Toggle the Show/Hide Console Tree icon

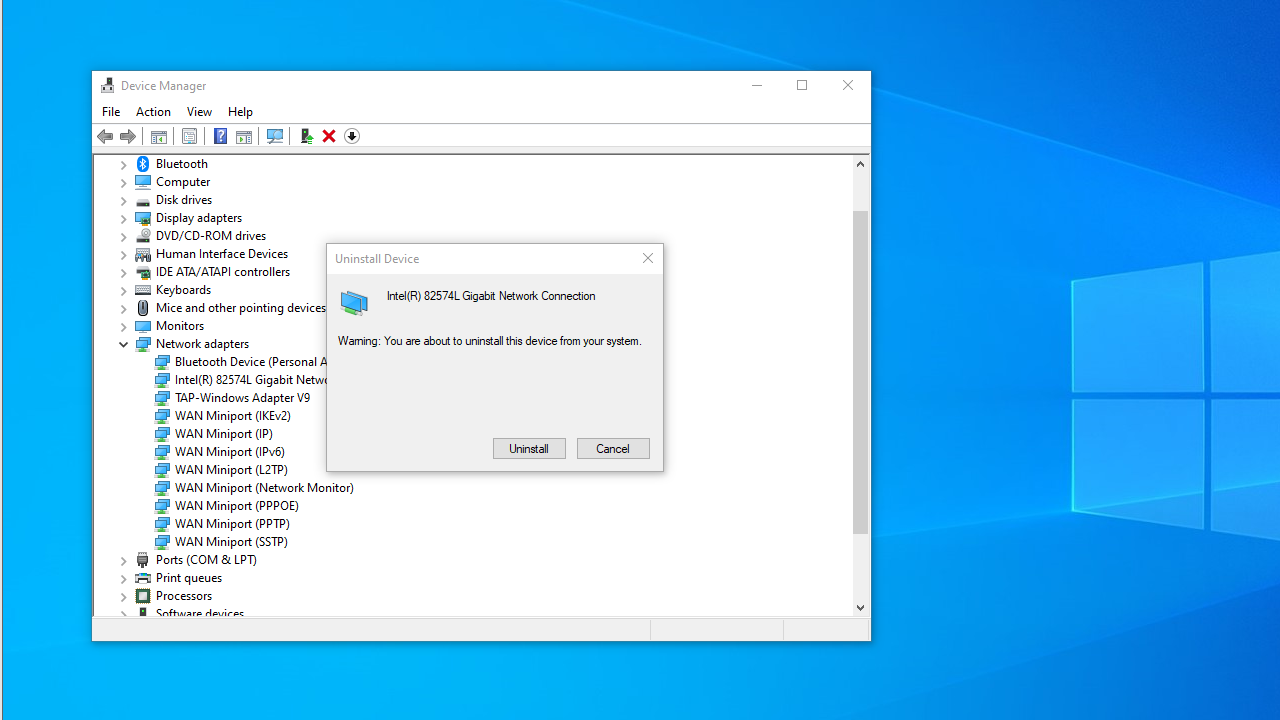tap(158, 136)
